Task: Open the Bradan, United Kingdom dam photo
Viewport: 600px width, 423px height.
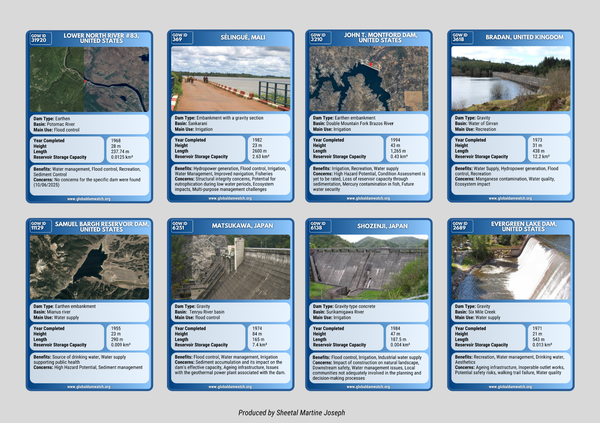Action: click(510, 80)
